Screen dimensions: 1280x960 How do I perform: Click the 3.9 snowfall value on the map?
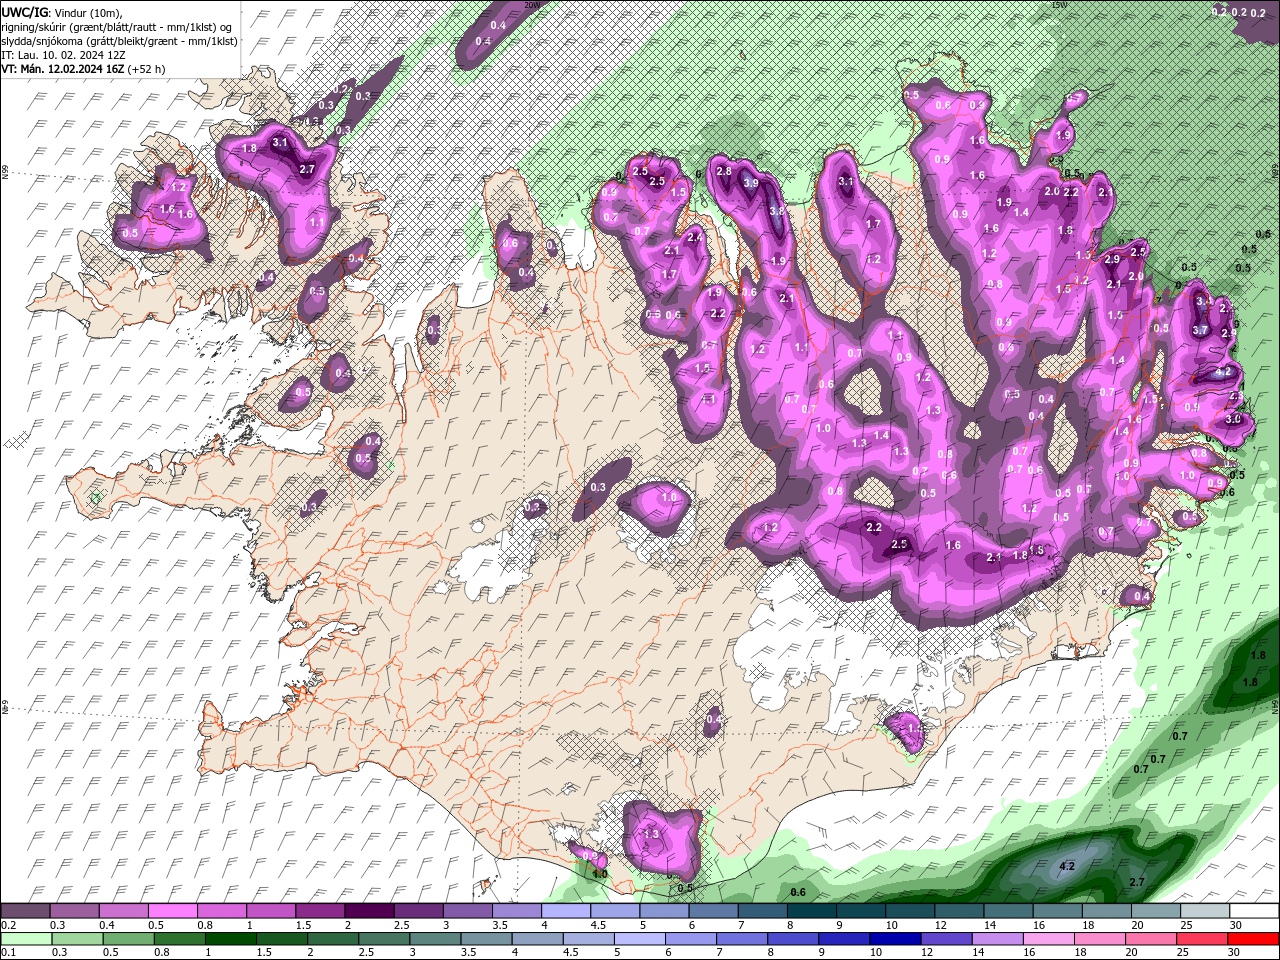(x=751, y=185)
